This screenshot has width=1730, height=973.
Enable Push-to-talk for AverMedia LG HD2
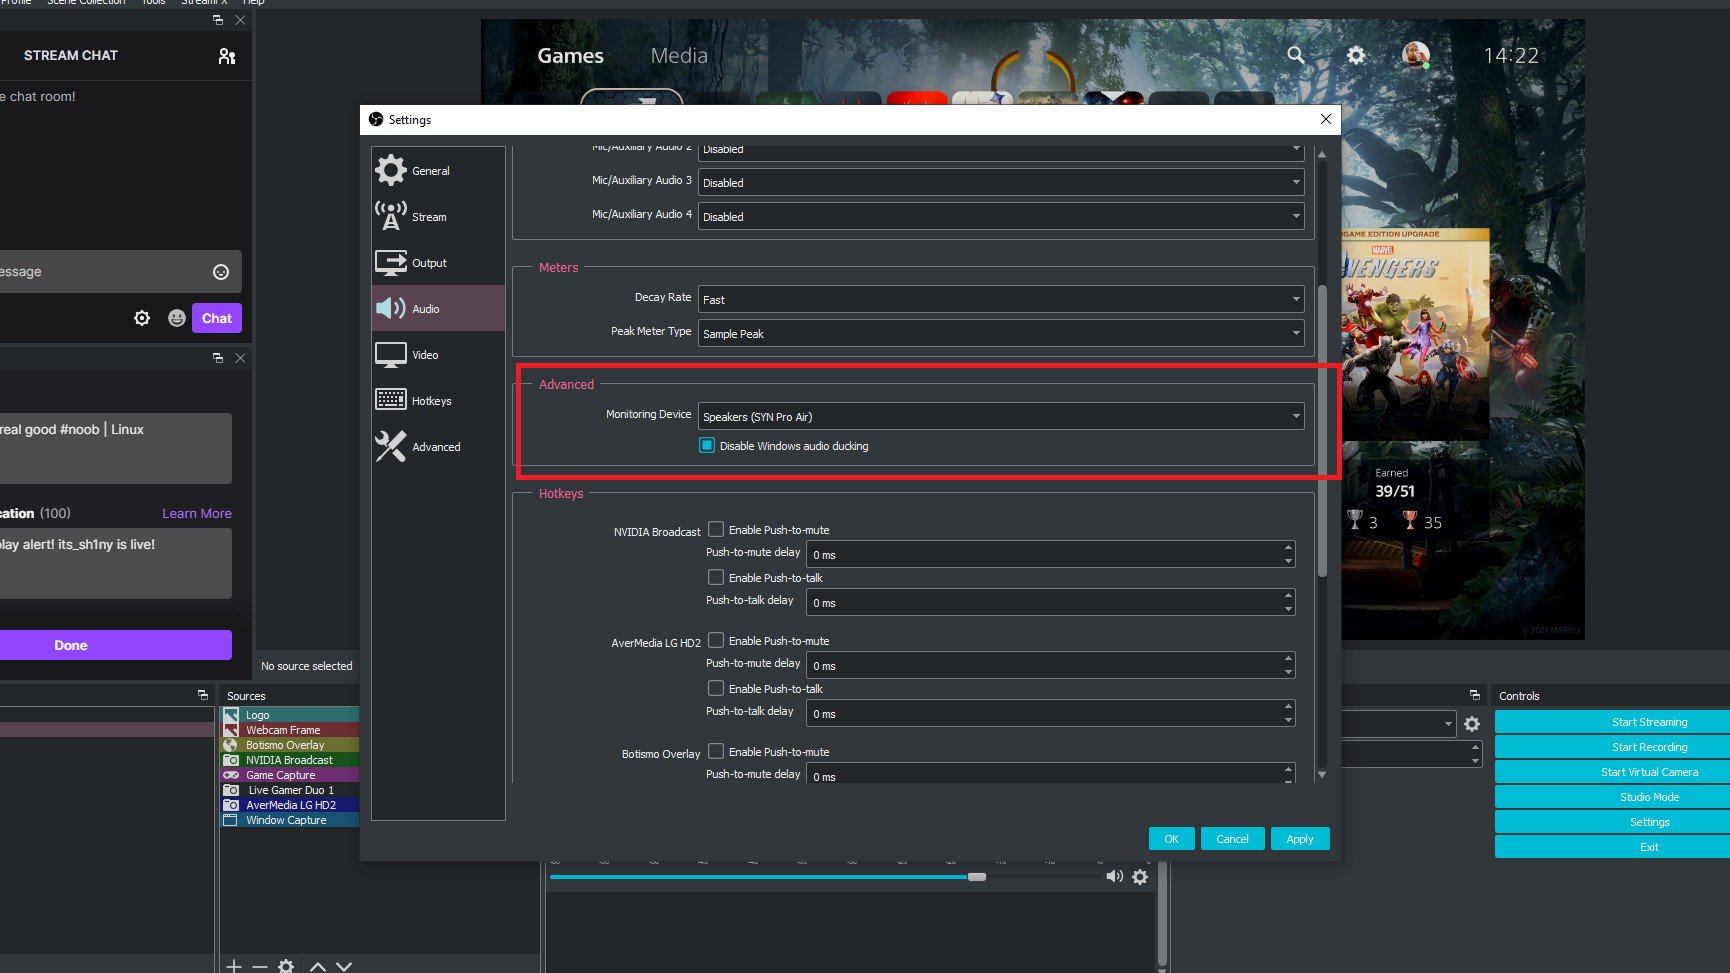pyautogui.click(x=716, y=688)
